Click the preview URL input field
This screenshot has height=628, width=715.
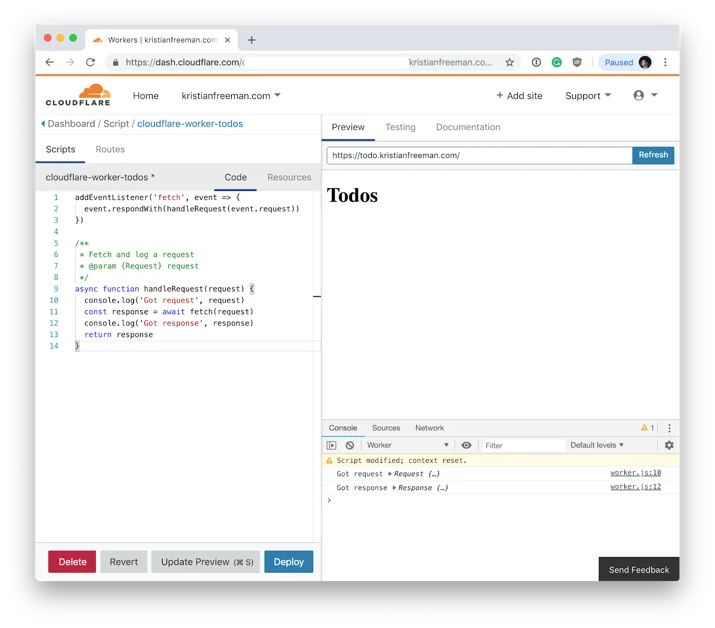tap(479, 155)
